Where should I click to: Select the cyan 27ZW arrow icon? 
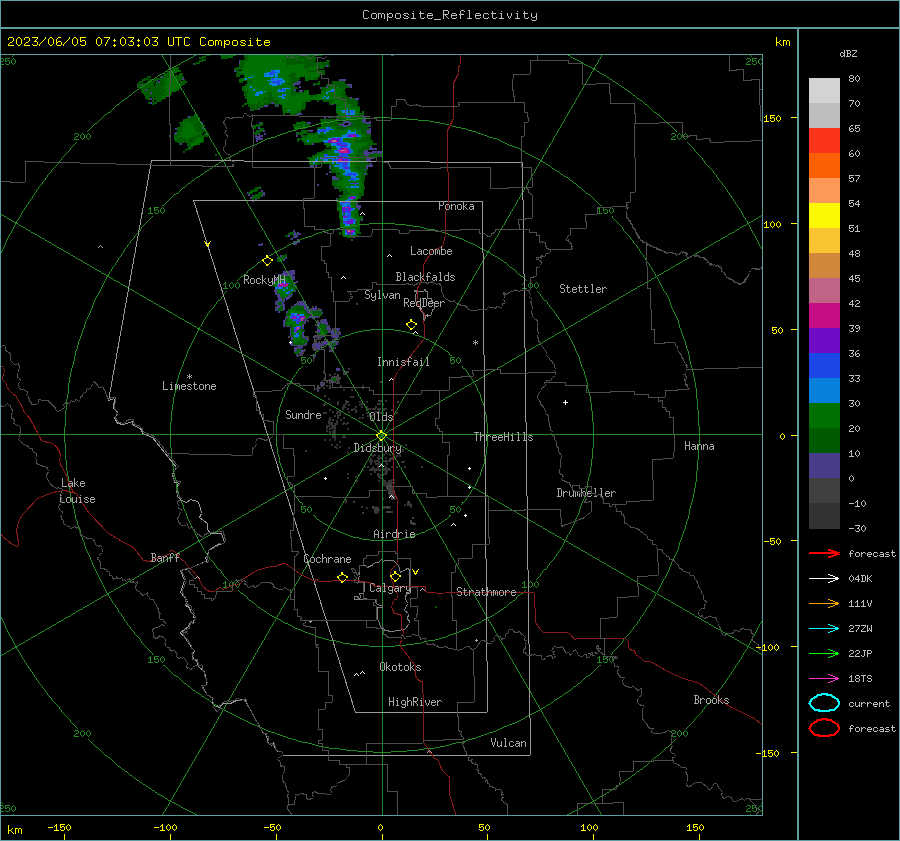(824, 629)
